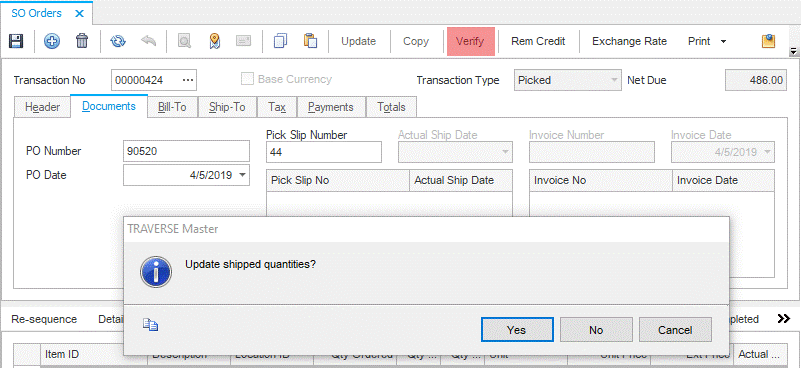
Task: Confirm with the Yes button in the dialog
Action: pos(517,330)
